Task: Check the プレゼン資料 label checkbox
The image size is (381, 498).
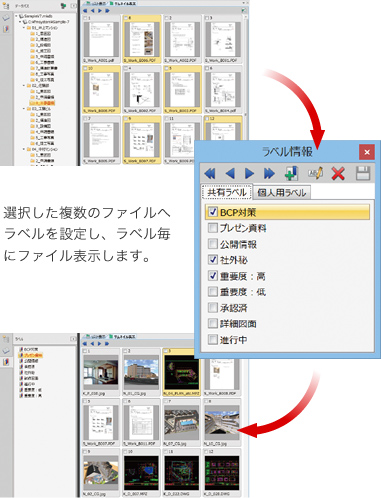Action: [x=213, y=228]
